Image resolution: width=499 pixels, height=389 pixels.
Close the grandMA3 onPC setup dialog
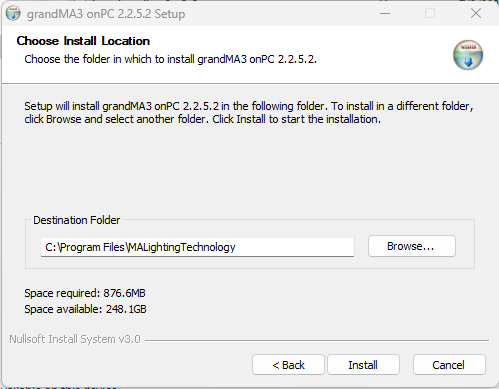[x=476, y=13]
